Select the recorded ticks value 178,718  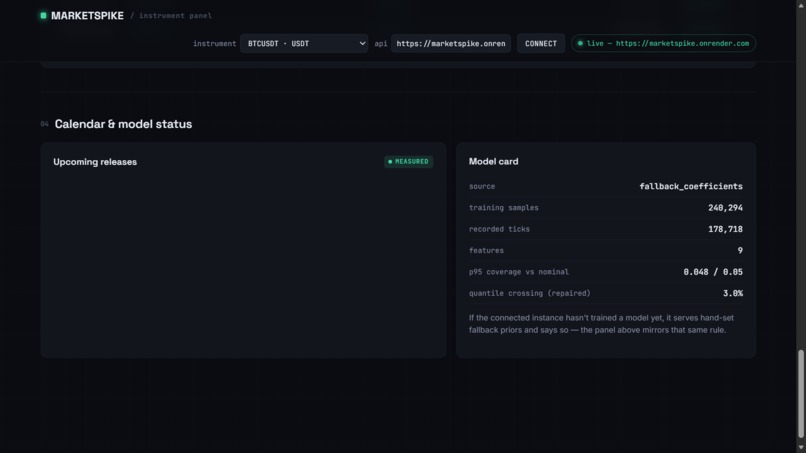725,229
